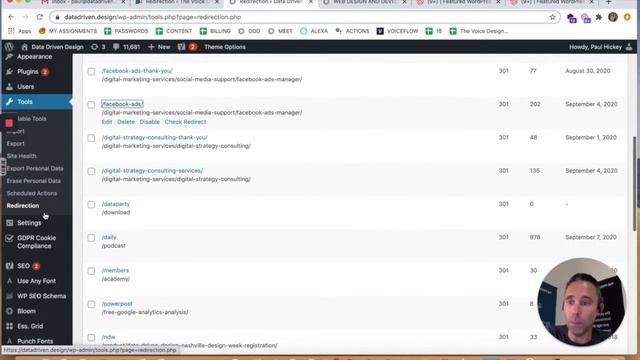
Task: Check the /ndw redirect checkbox
Action: click(x=91, y=338)
